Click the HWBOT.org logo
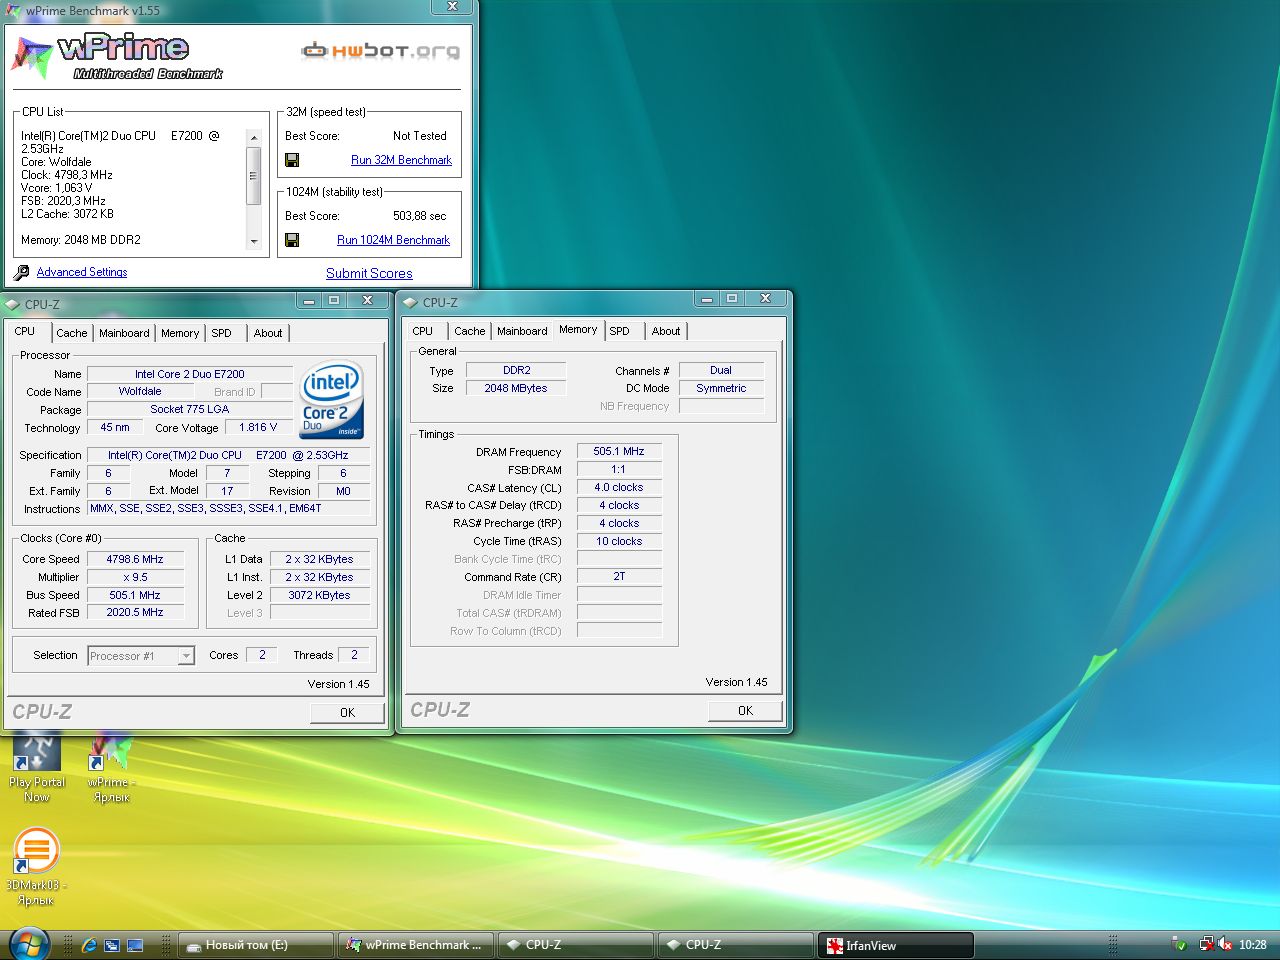Viewport: 1280px width, 960px height. (x=381, y=50)
